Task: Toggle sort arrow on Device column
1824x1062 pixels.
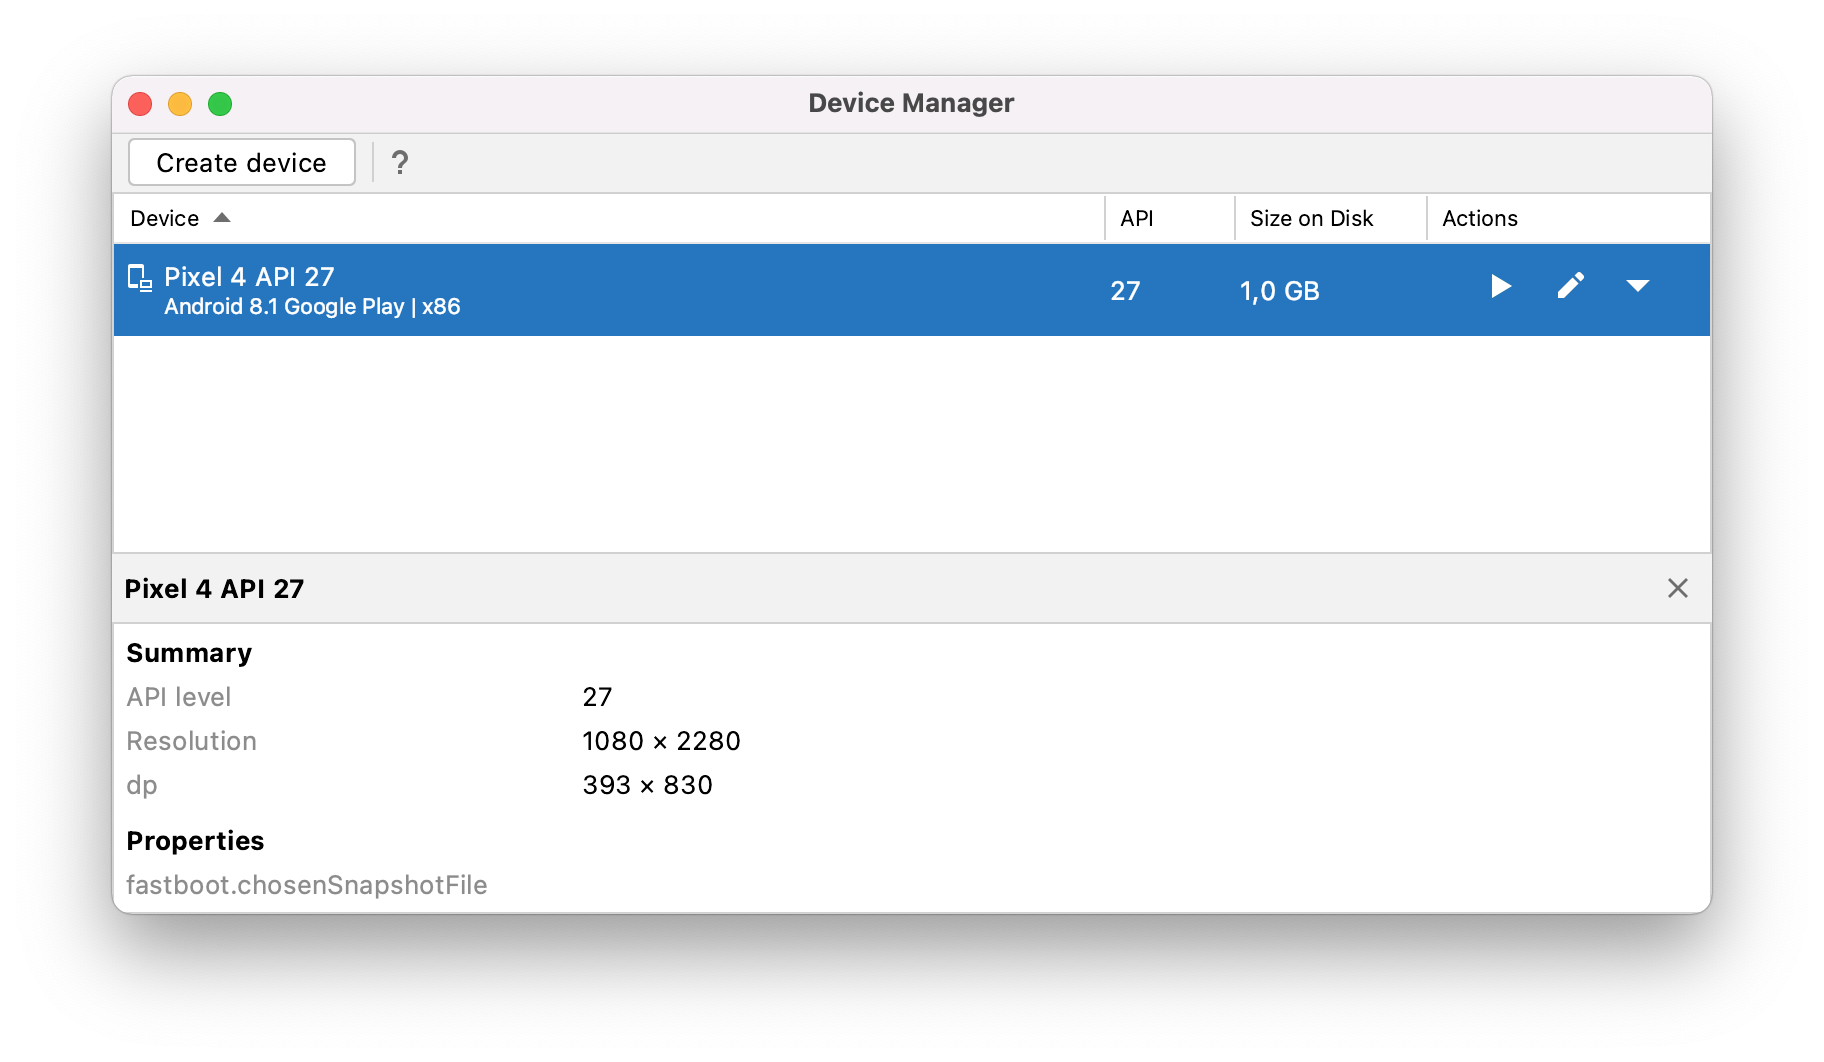Action: tap(222, 218)
